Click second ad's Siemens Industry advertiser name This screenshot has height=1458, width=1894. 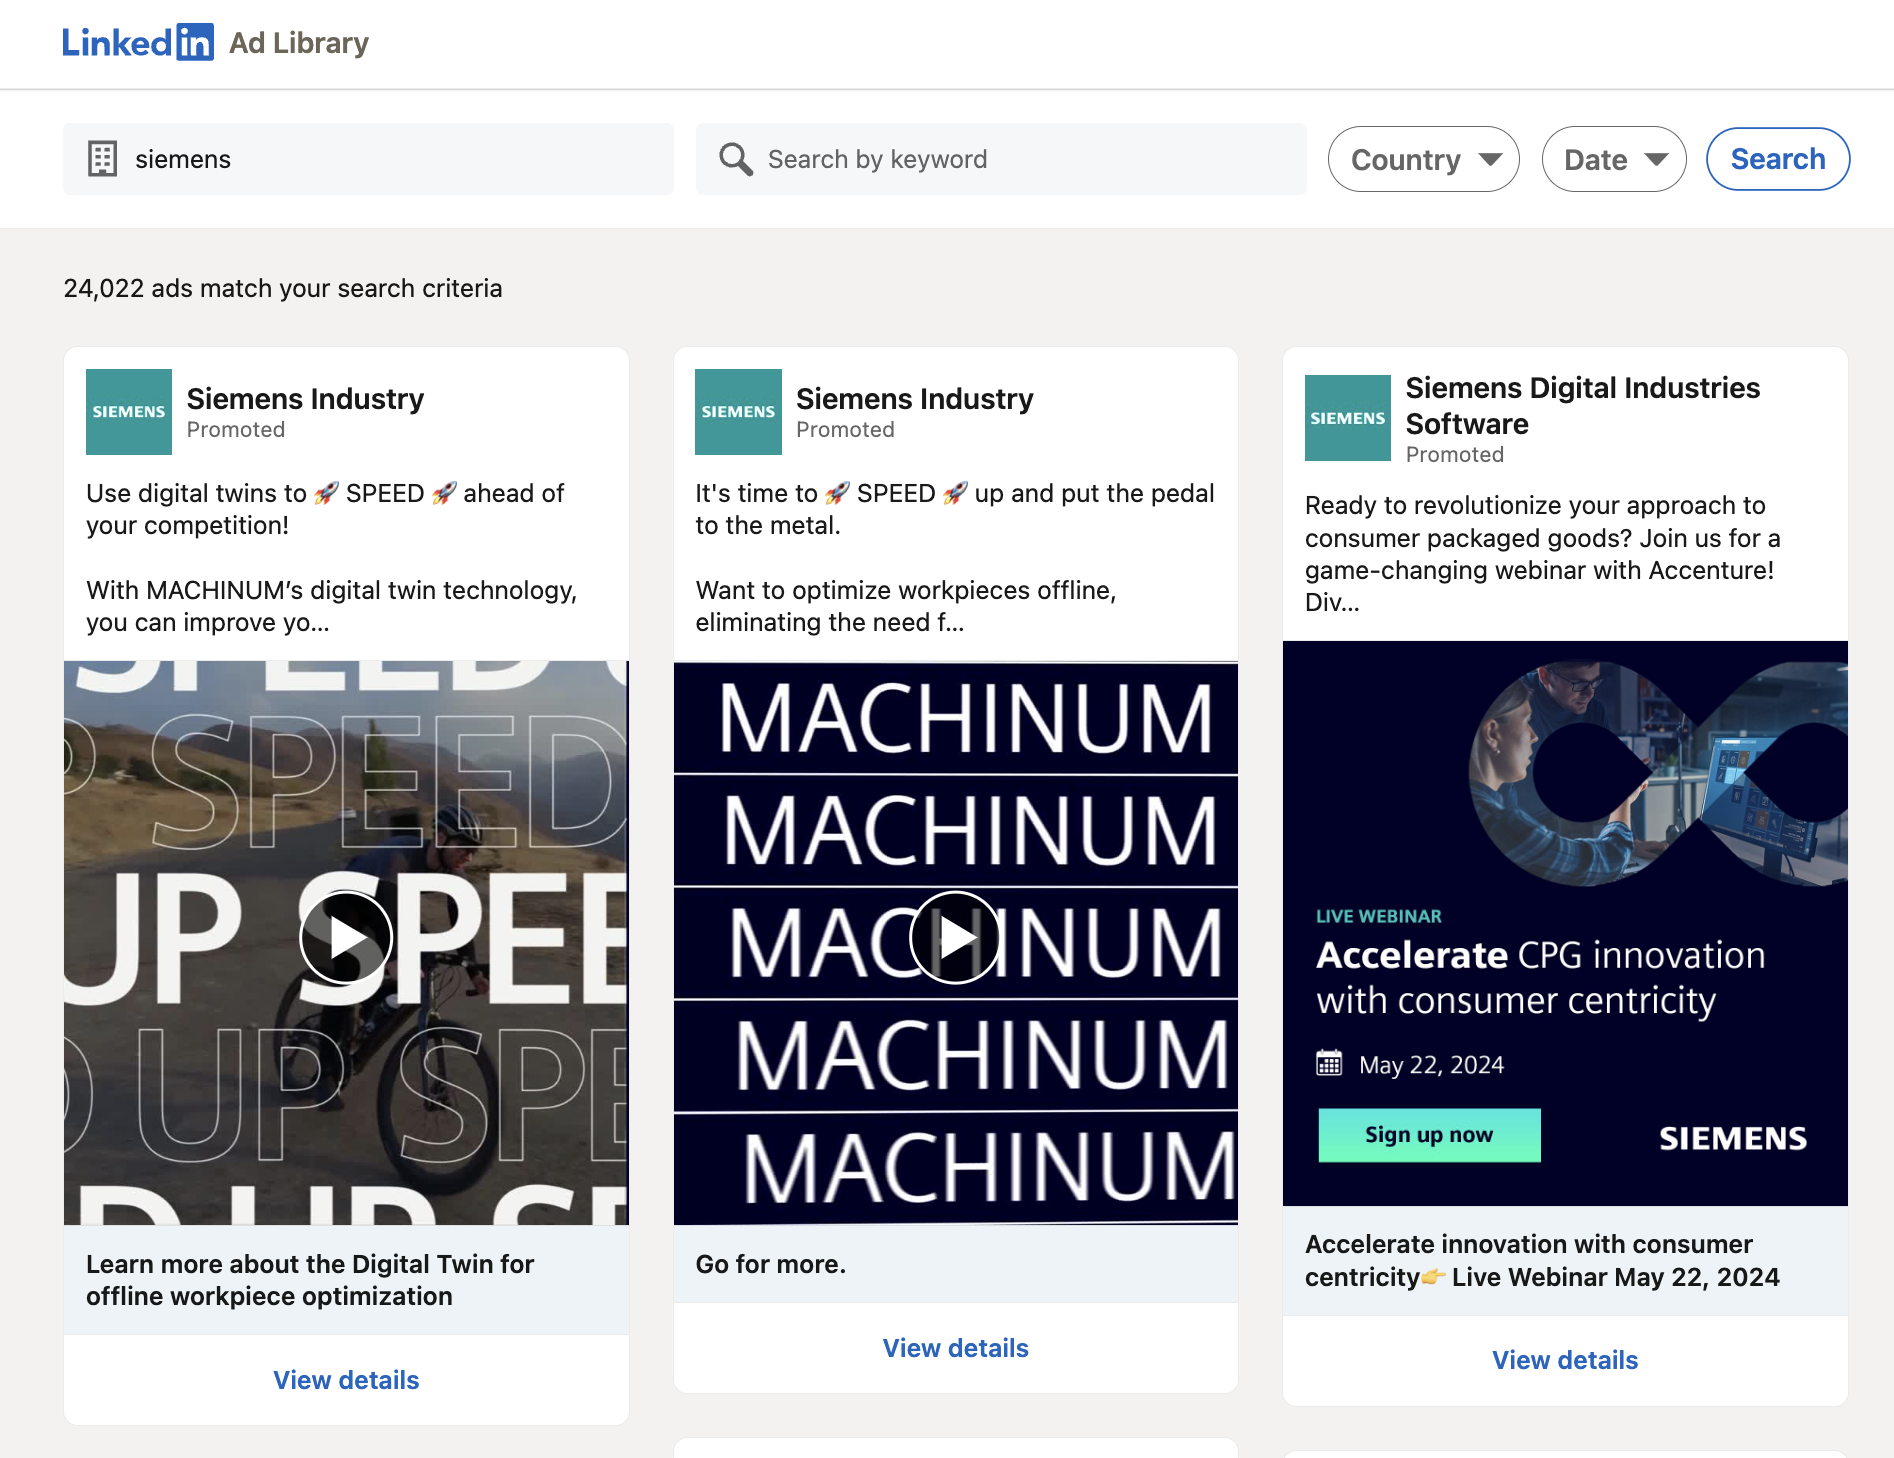point(914,399)
